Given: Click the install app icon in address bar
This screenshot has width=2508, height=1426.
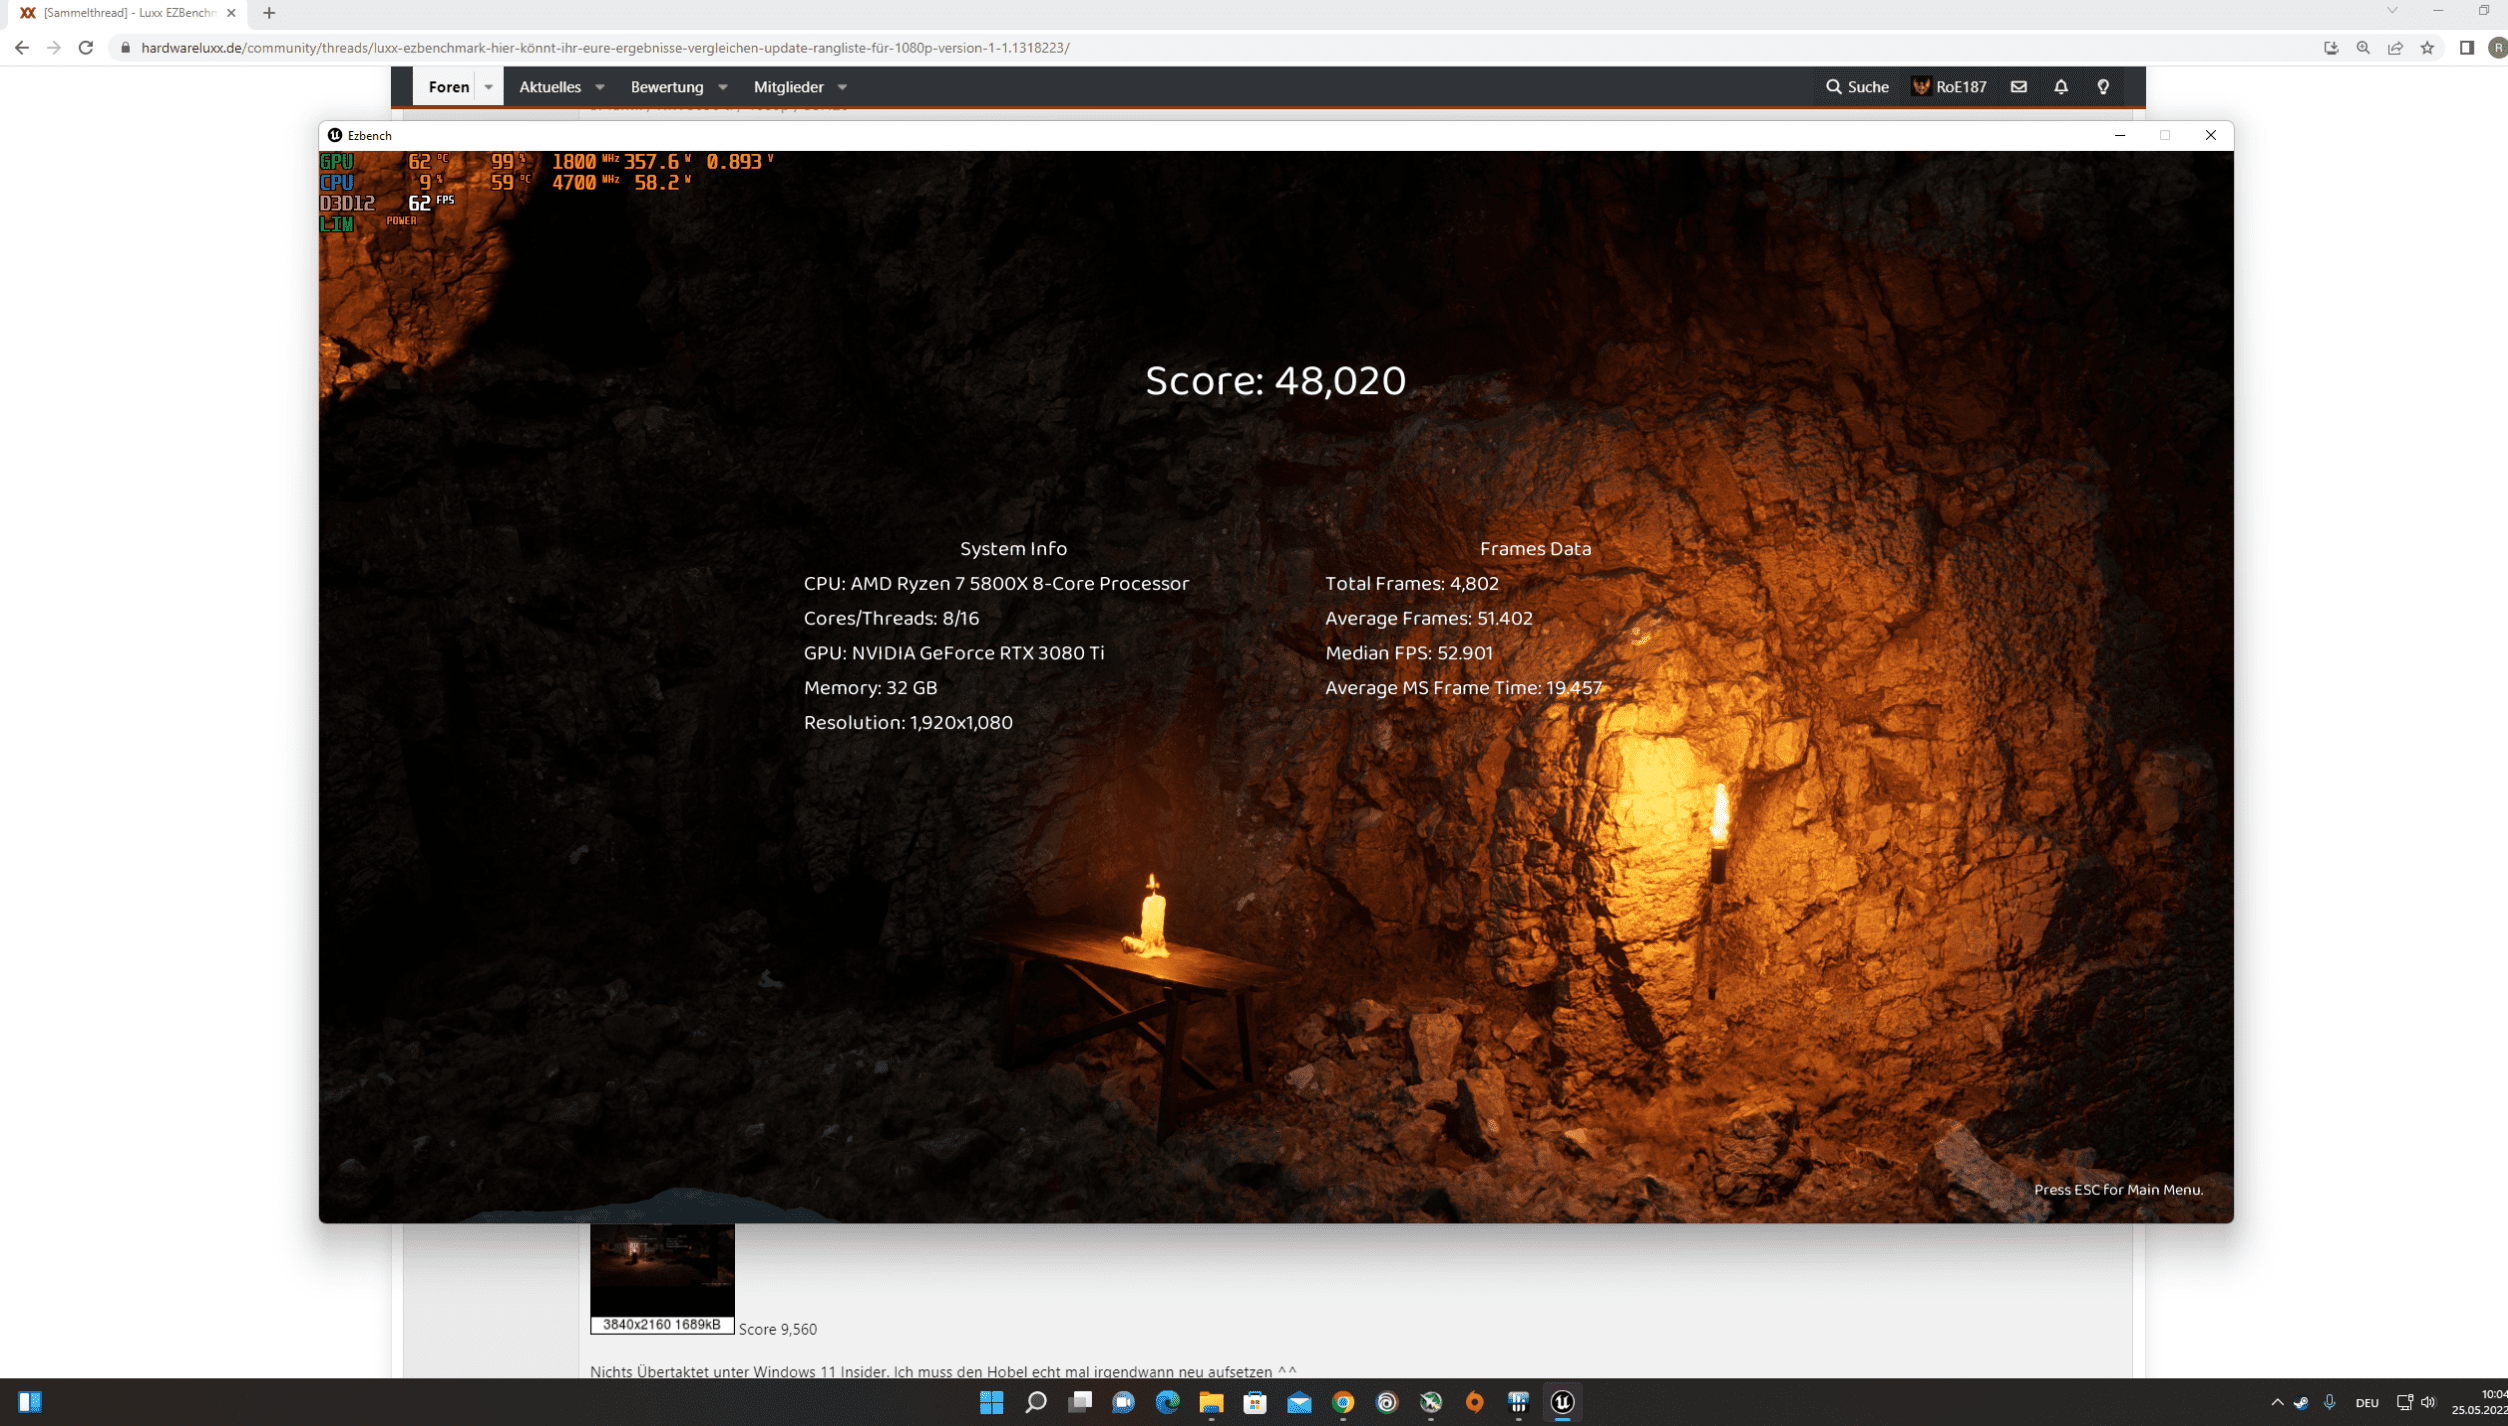Looking at the screenshot, I should click(2331, 47).
